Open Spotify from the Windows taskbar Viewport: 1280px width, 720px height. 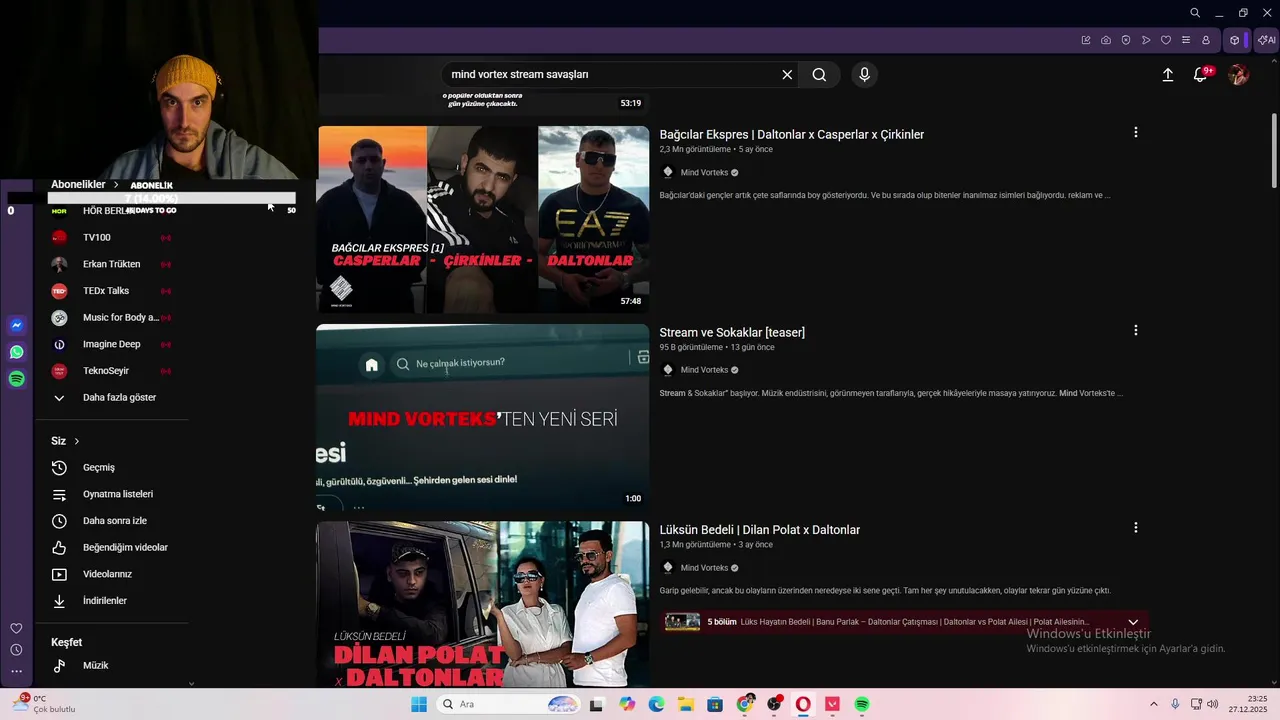(x=862, y=704)
